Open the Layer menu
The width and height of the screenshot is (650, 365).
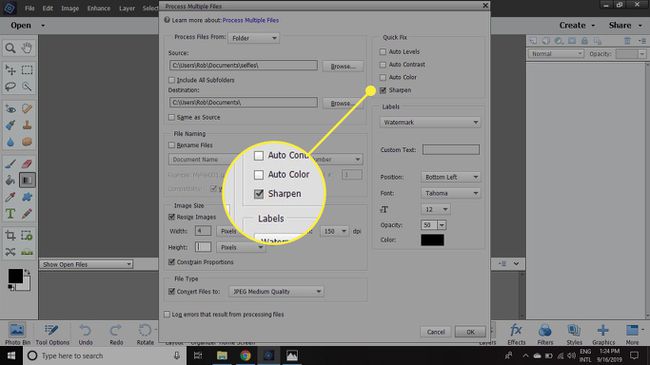tap(127, 8)
